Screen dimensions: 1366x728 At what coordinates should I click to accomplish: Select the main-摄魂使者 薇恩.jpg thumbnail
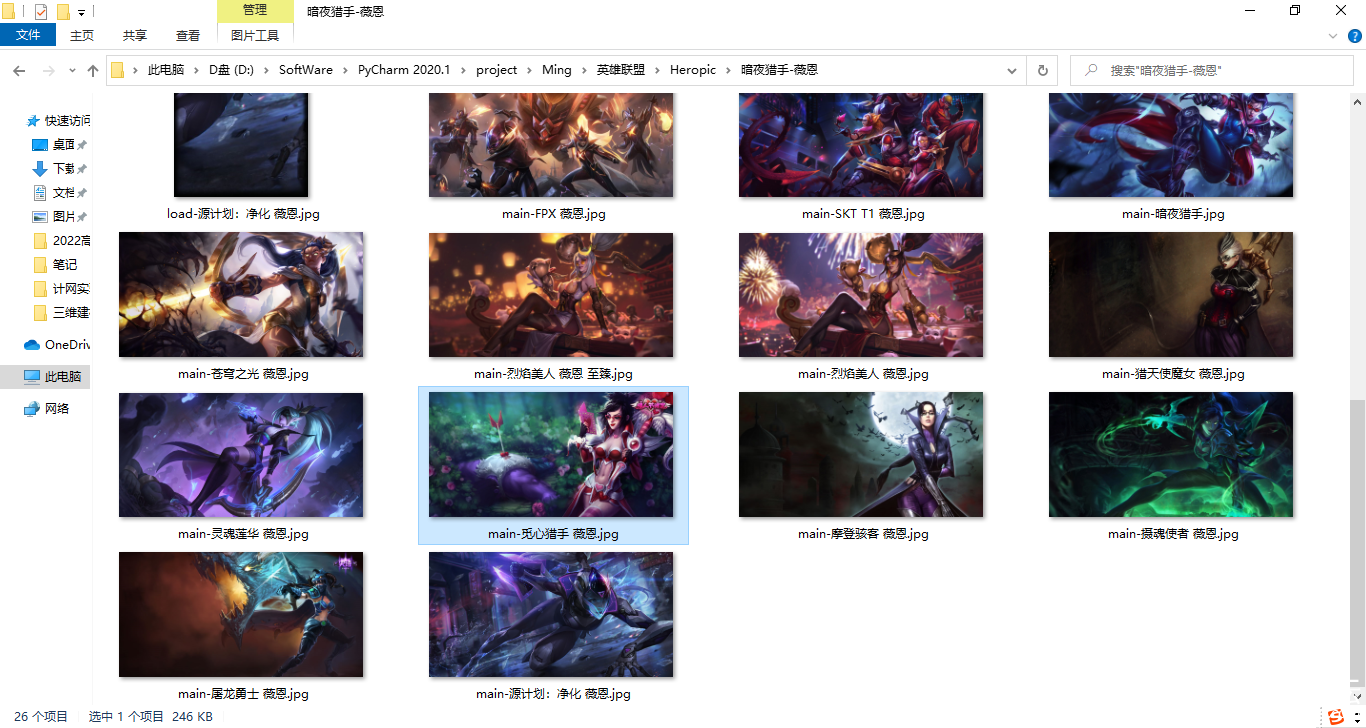(x=1171, y=455)
